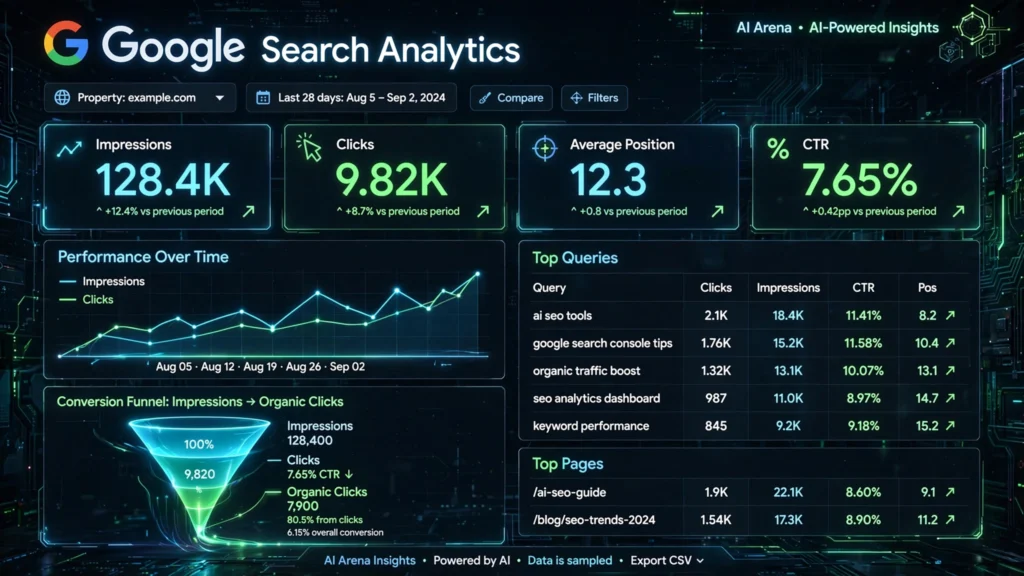Screen dimensions: 1024x576
Task: Click the globe icon beside Property
Action: tap(62, 98)
